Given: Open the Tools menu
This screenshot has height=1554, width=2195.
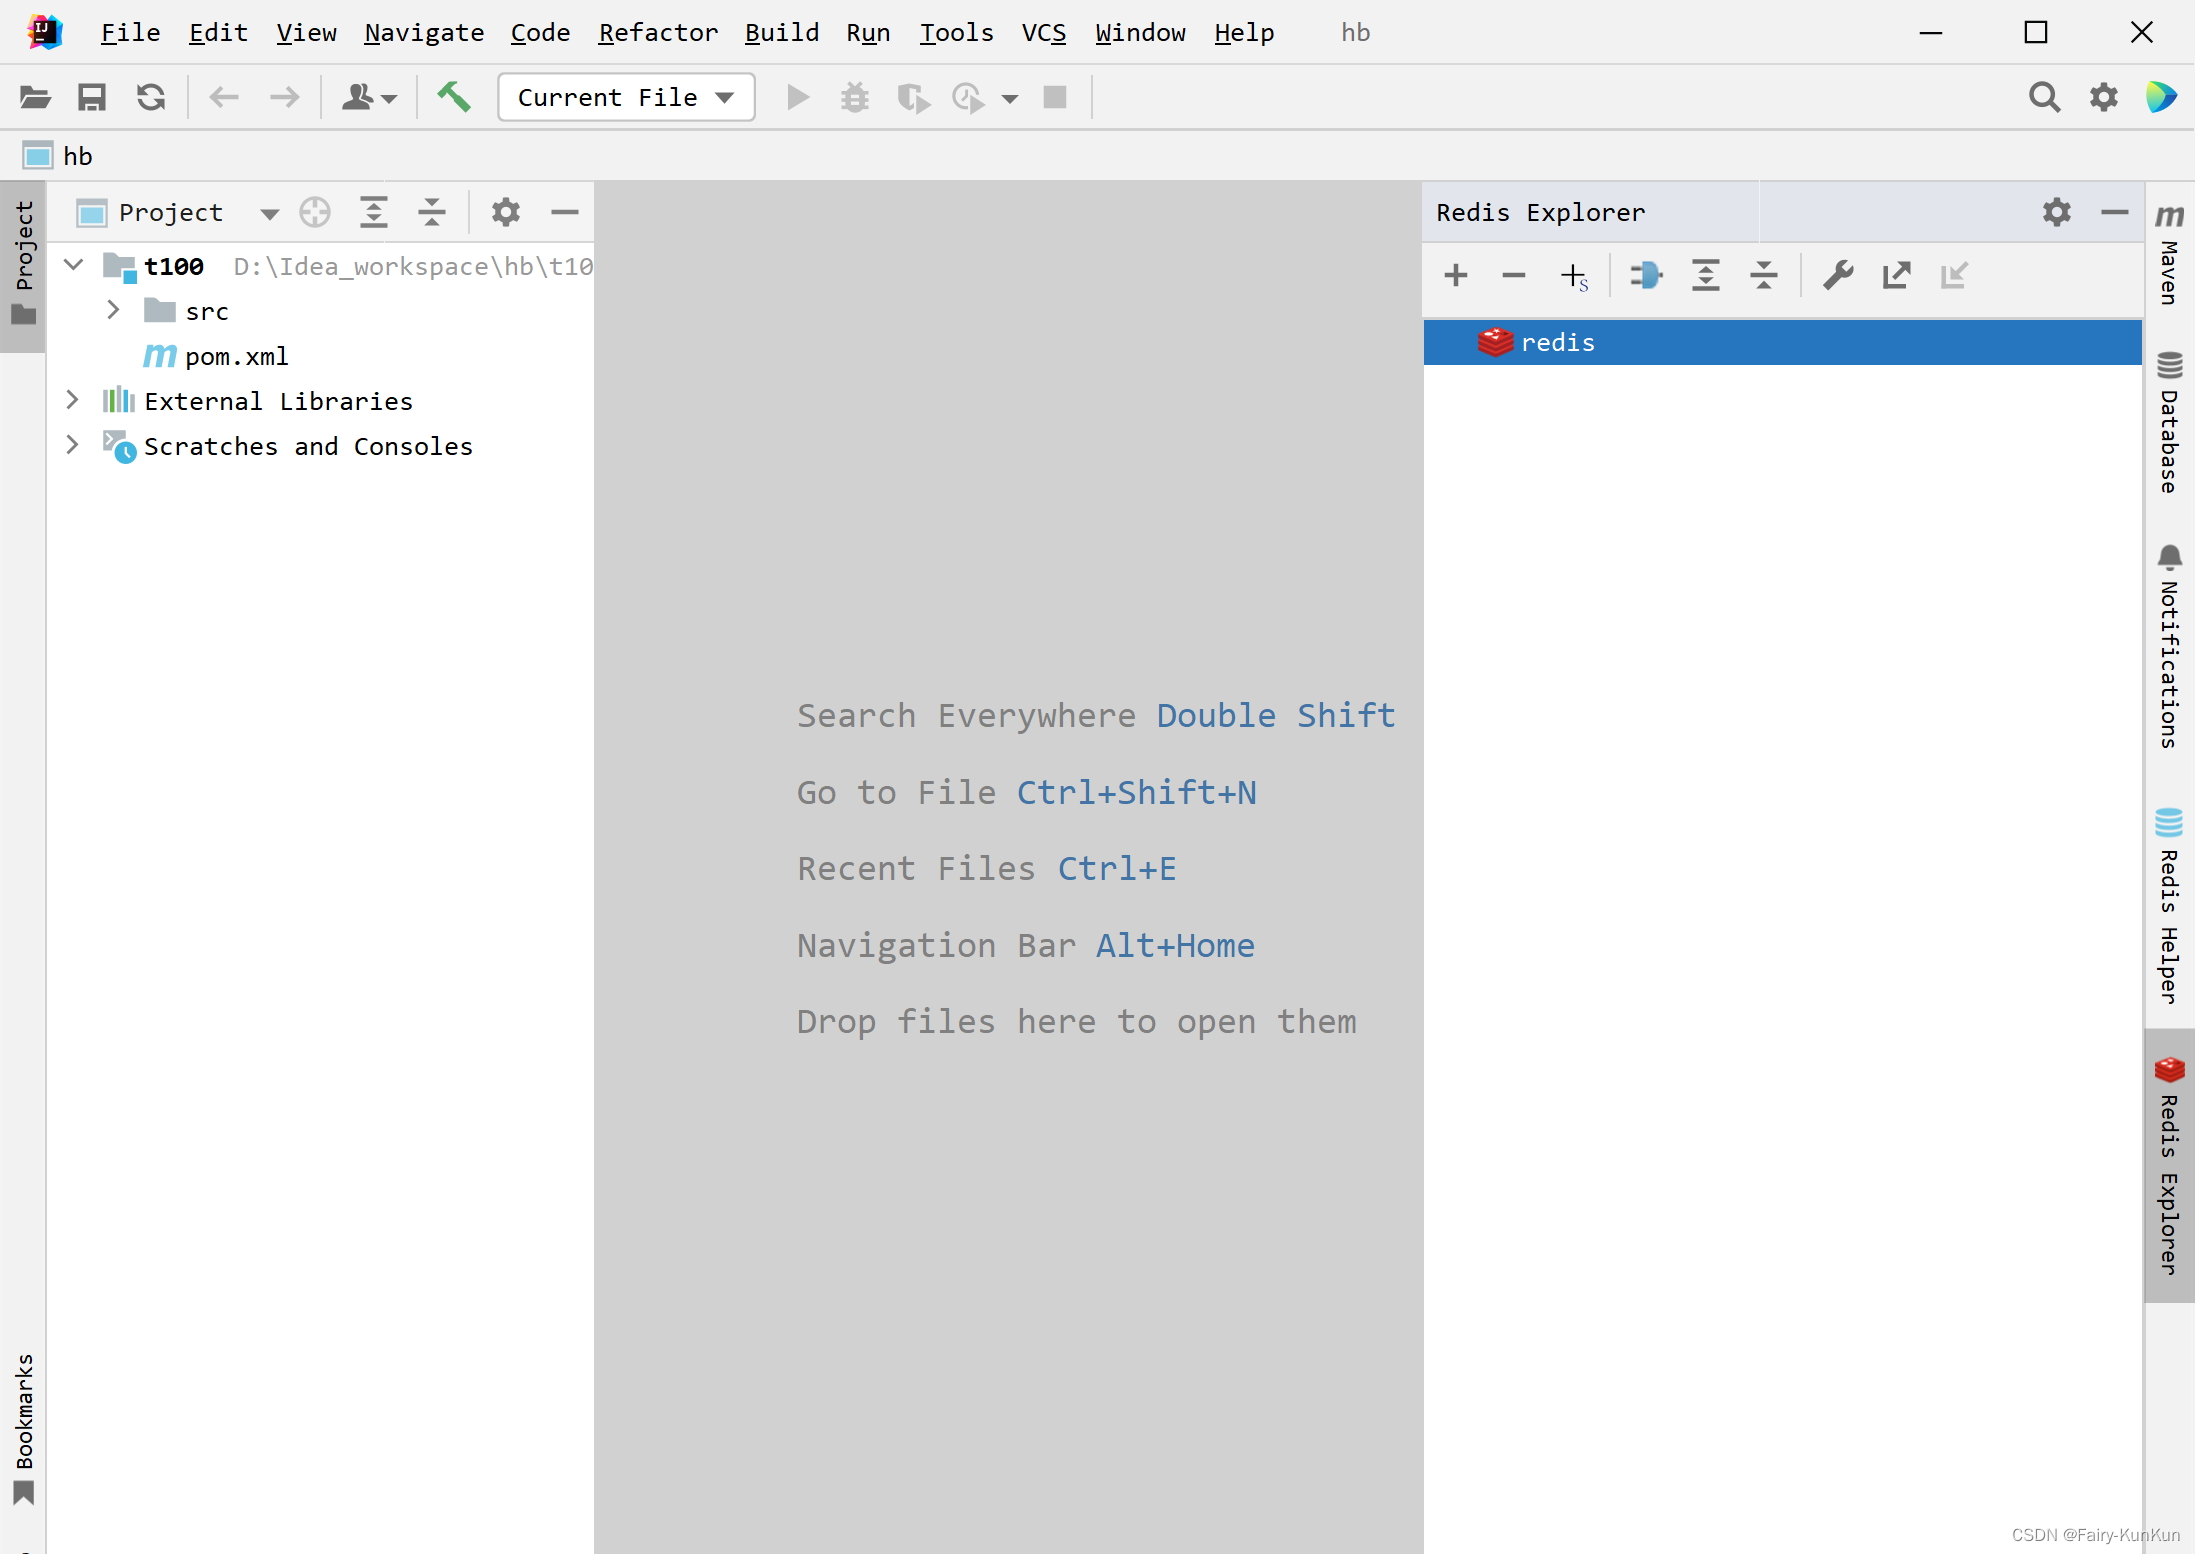Looking at the screenshot, I should 956,32.
